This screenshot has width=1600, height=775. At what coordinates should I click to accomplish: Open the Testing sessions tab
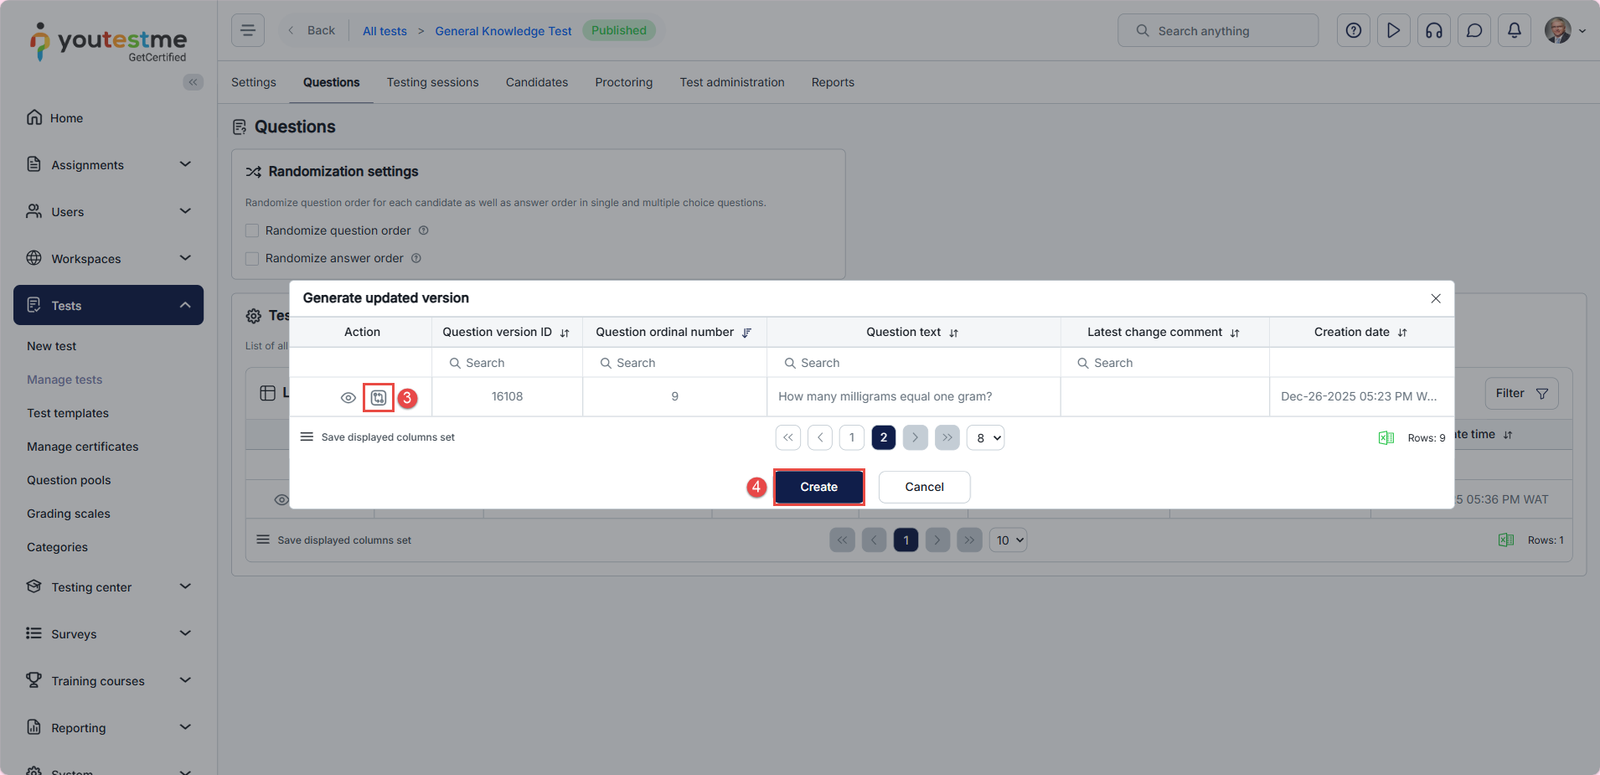[x=432, y=83]
